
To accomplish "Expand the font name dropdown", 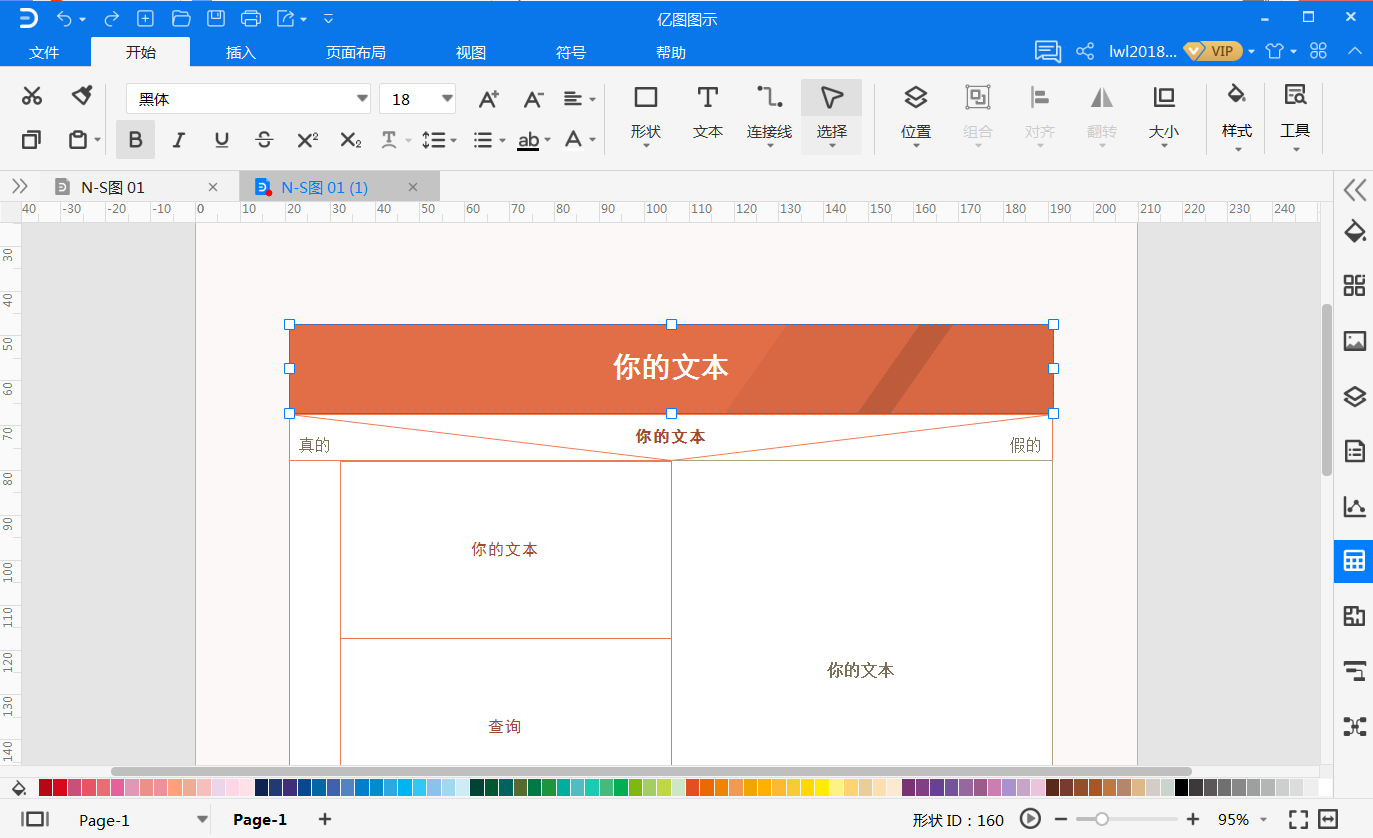I will coord(362,98).
